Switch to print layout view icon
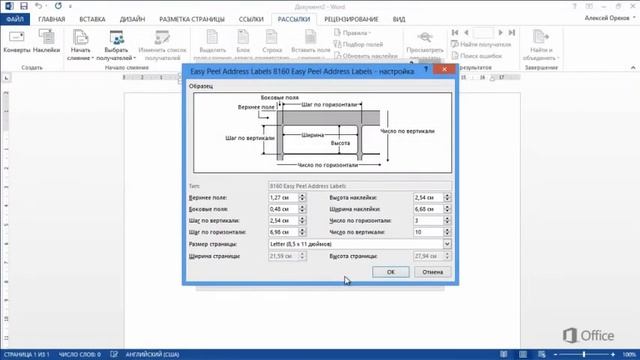The width and height of the screenshot is (640, 360). point(522,354)
